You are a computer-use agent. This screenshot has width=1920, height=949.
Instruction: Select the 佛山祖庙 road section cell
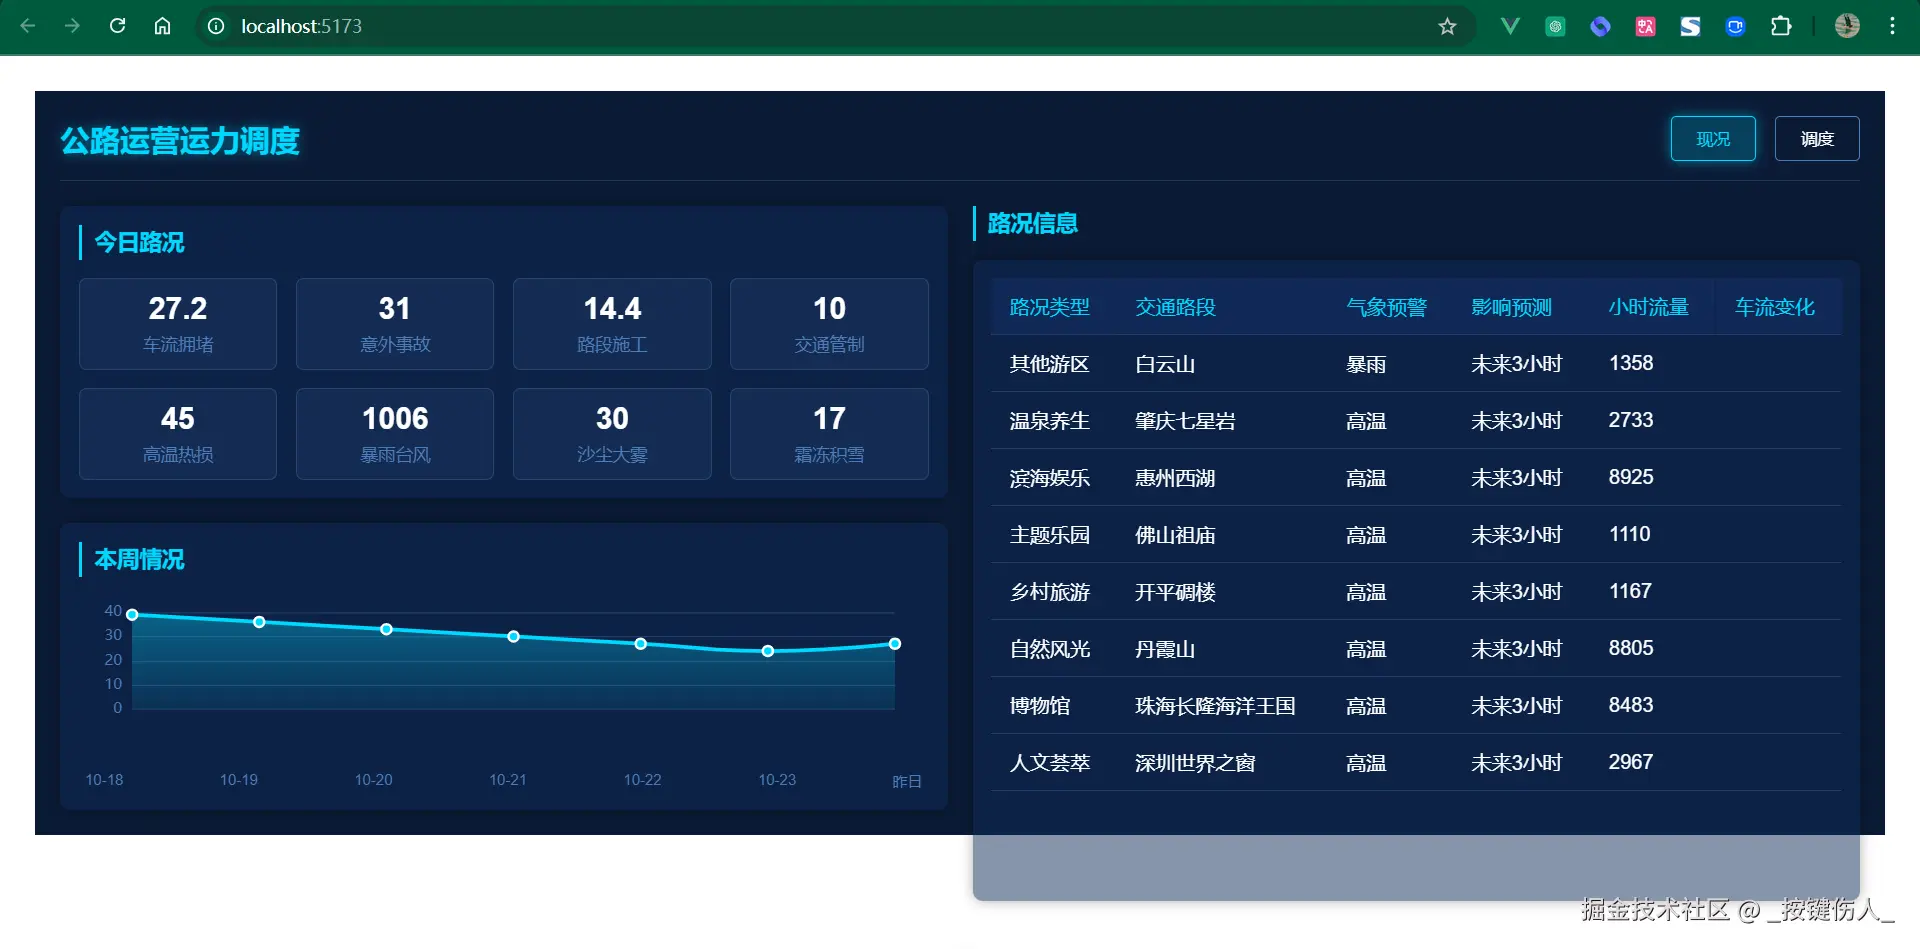click(x=1175, y=535)
